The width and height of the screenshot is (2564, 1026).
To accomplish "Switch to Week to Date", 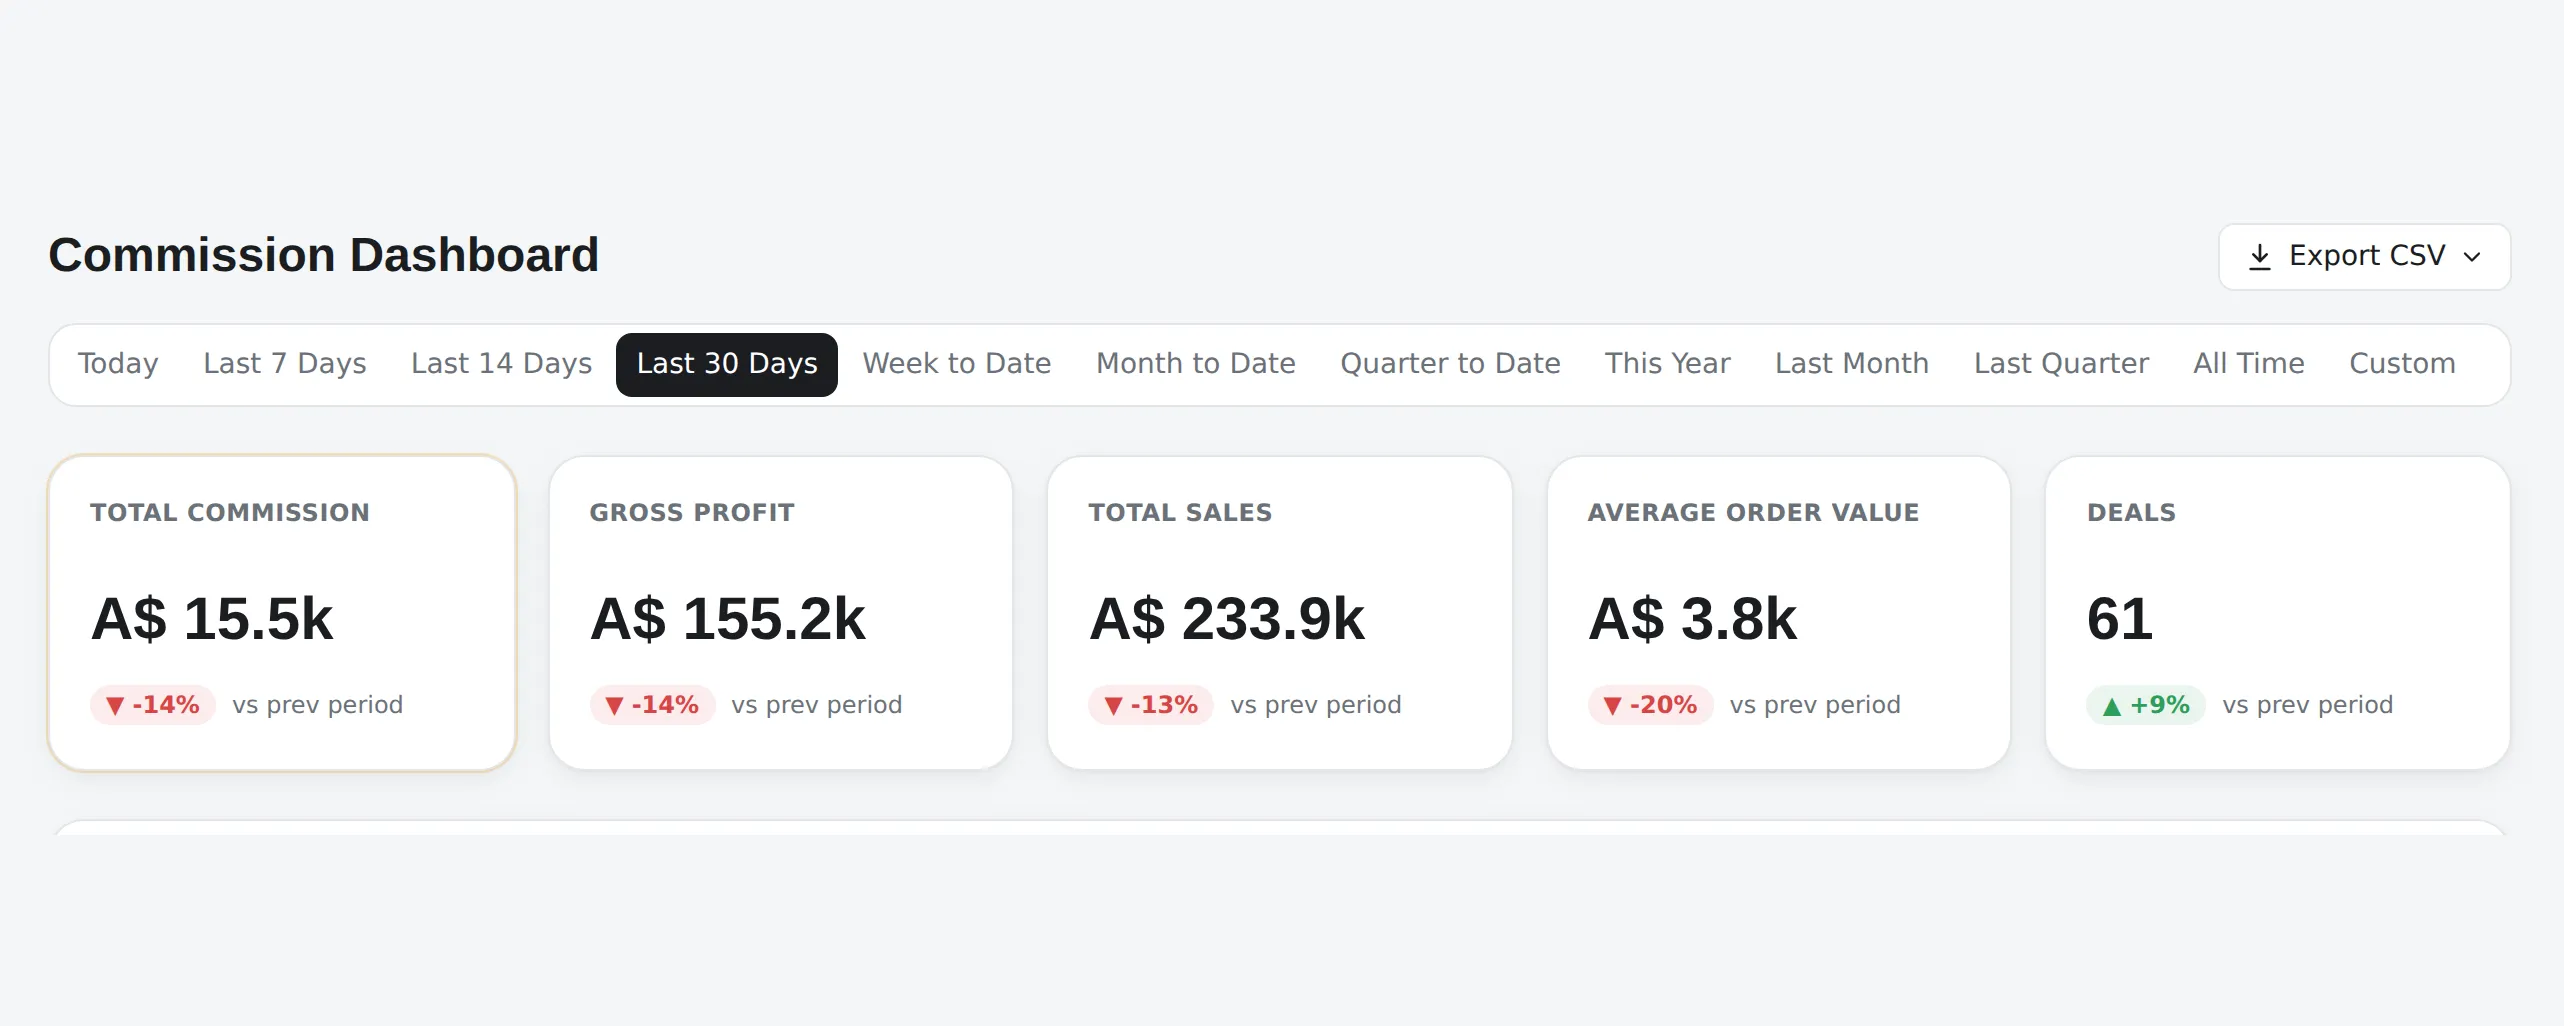I will tap(957, 364).
